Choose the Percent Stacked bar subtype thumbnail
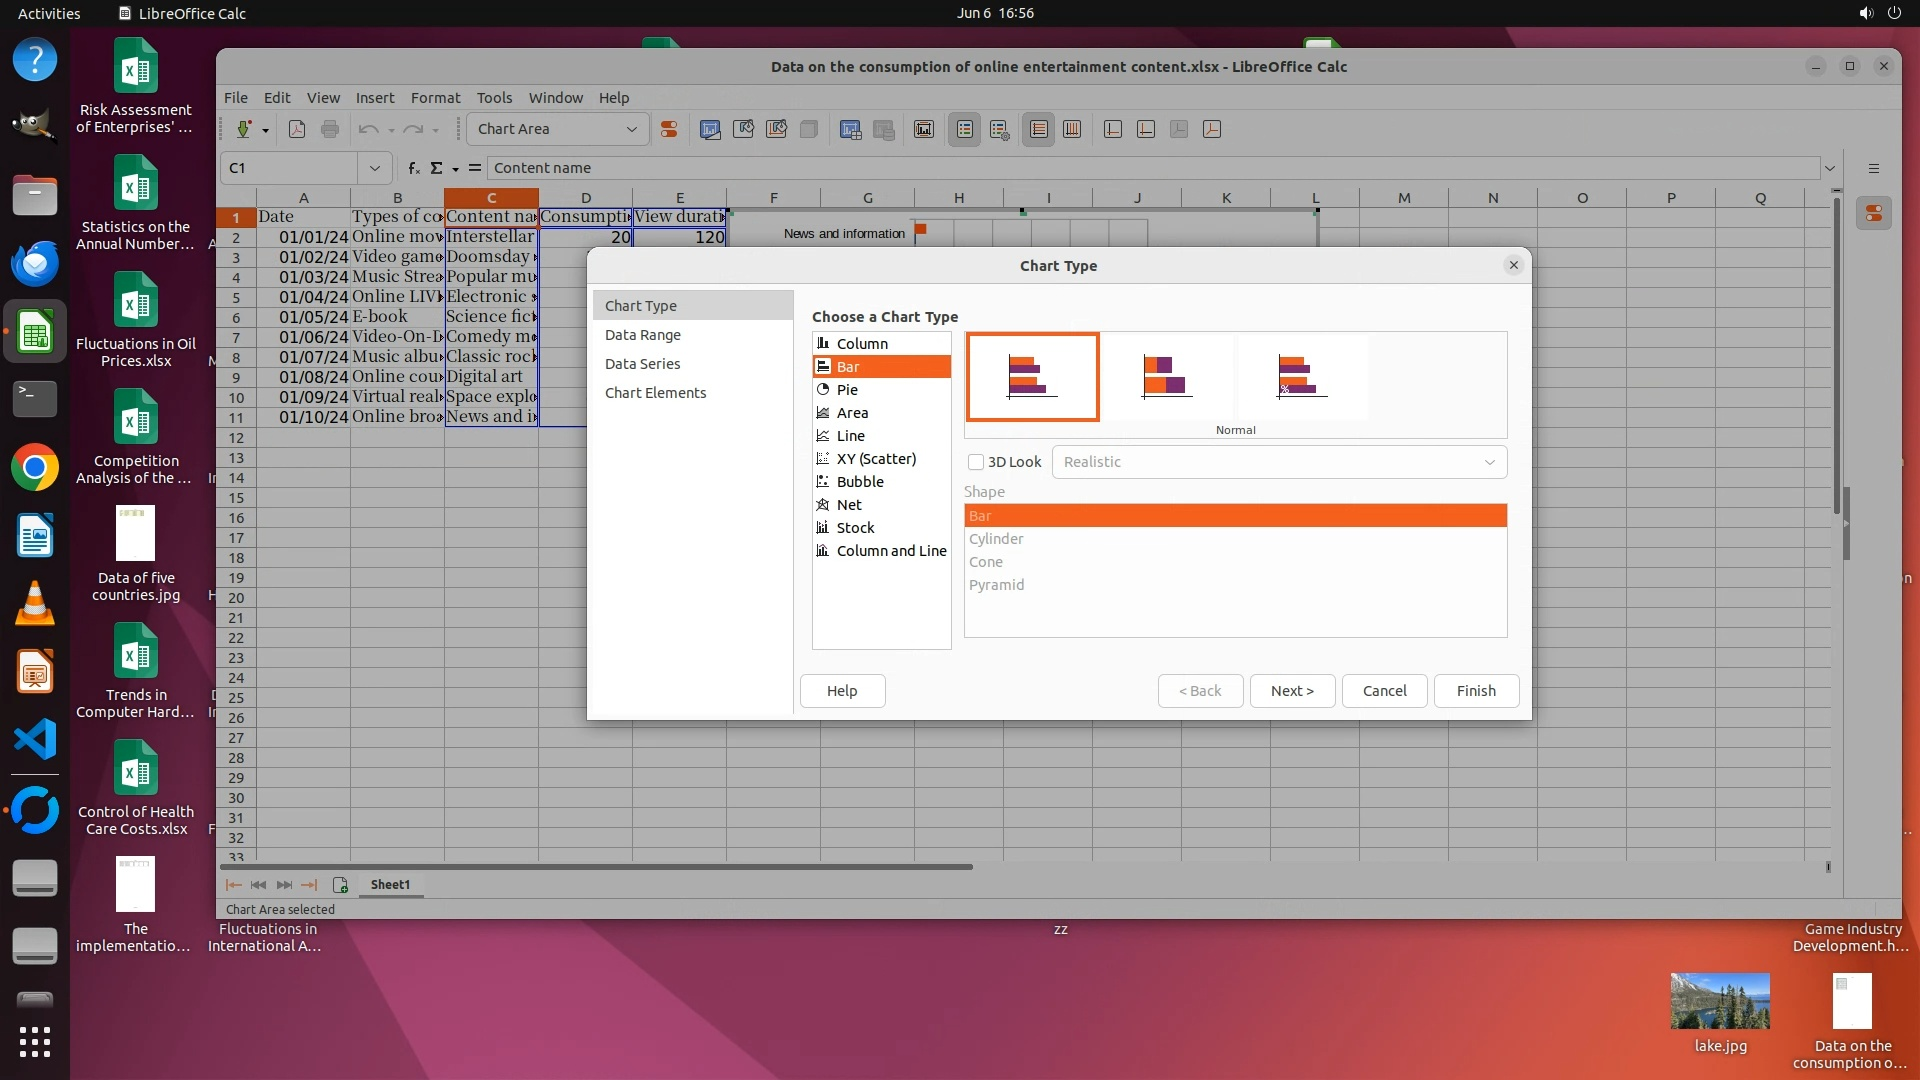This screenshot has width=1920, height=1080. coord(1301,377)
